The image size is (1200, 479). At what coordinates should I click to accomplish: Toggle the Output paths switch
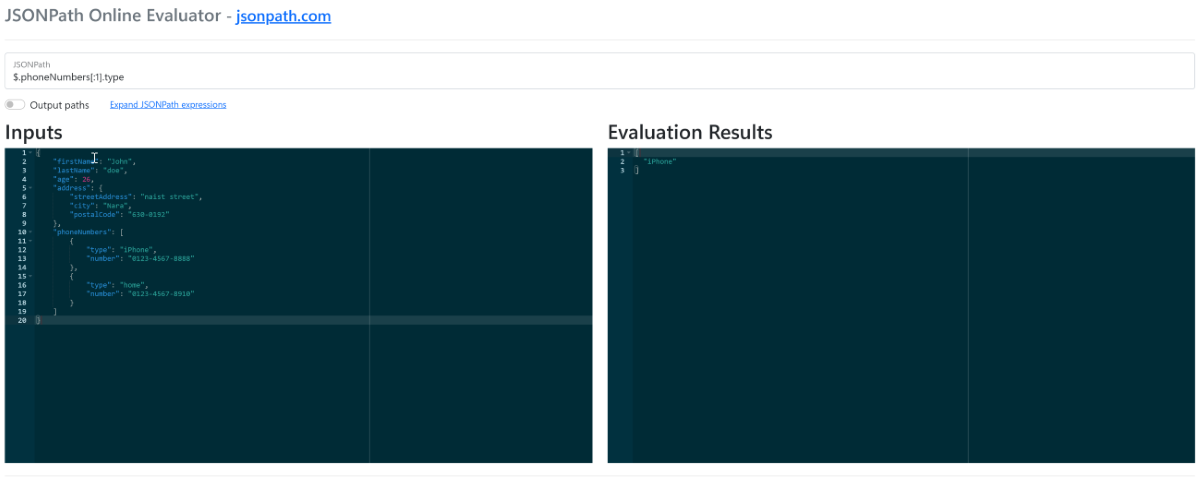tap(14, 105)
